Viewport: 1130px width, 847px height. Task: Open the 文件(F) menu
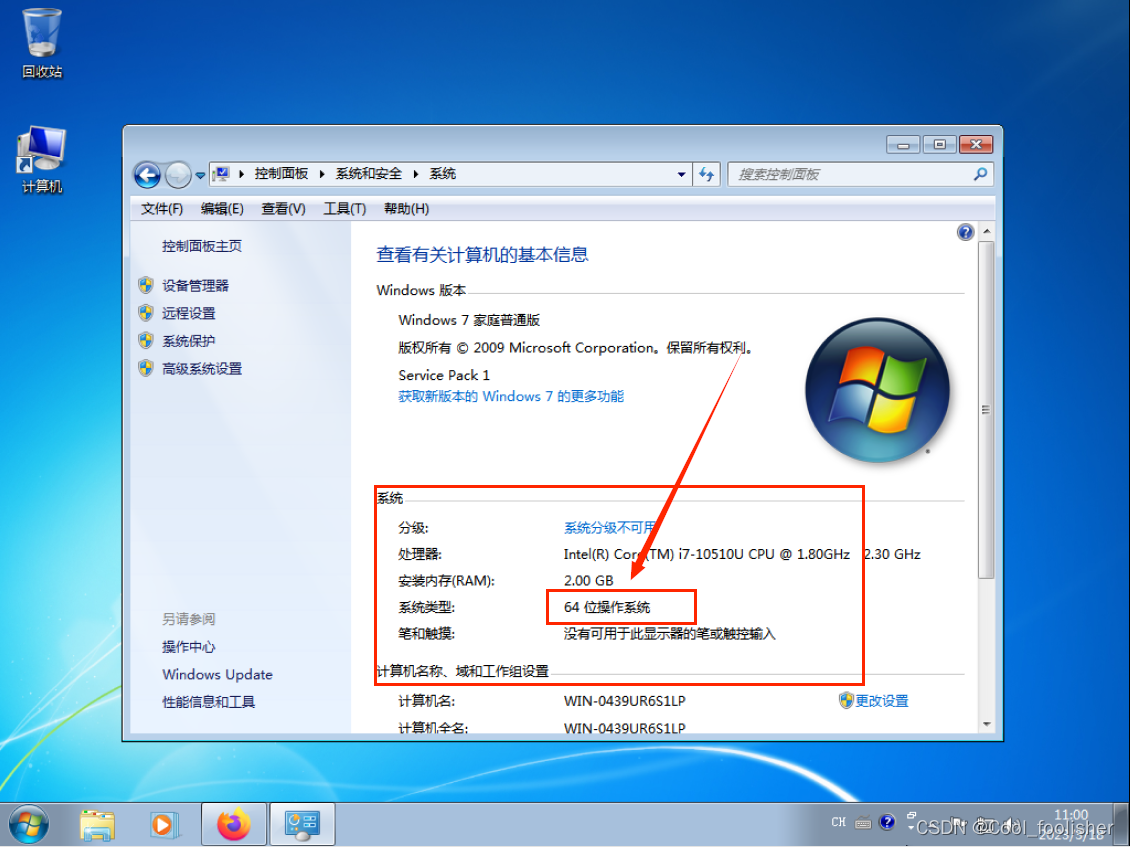tap(161, 208)
